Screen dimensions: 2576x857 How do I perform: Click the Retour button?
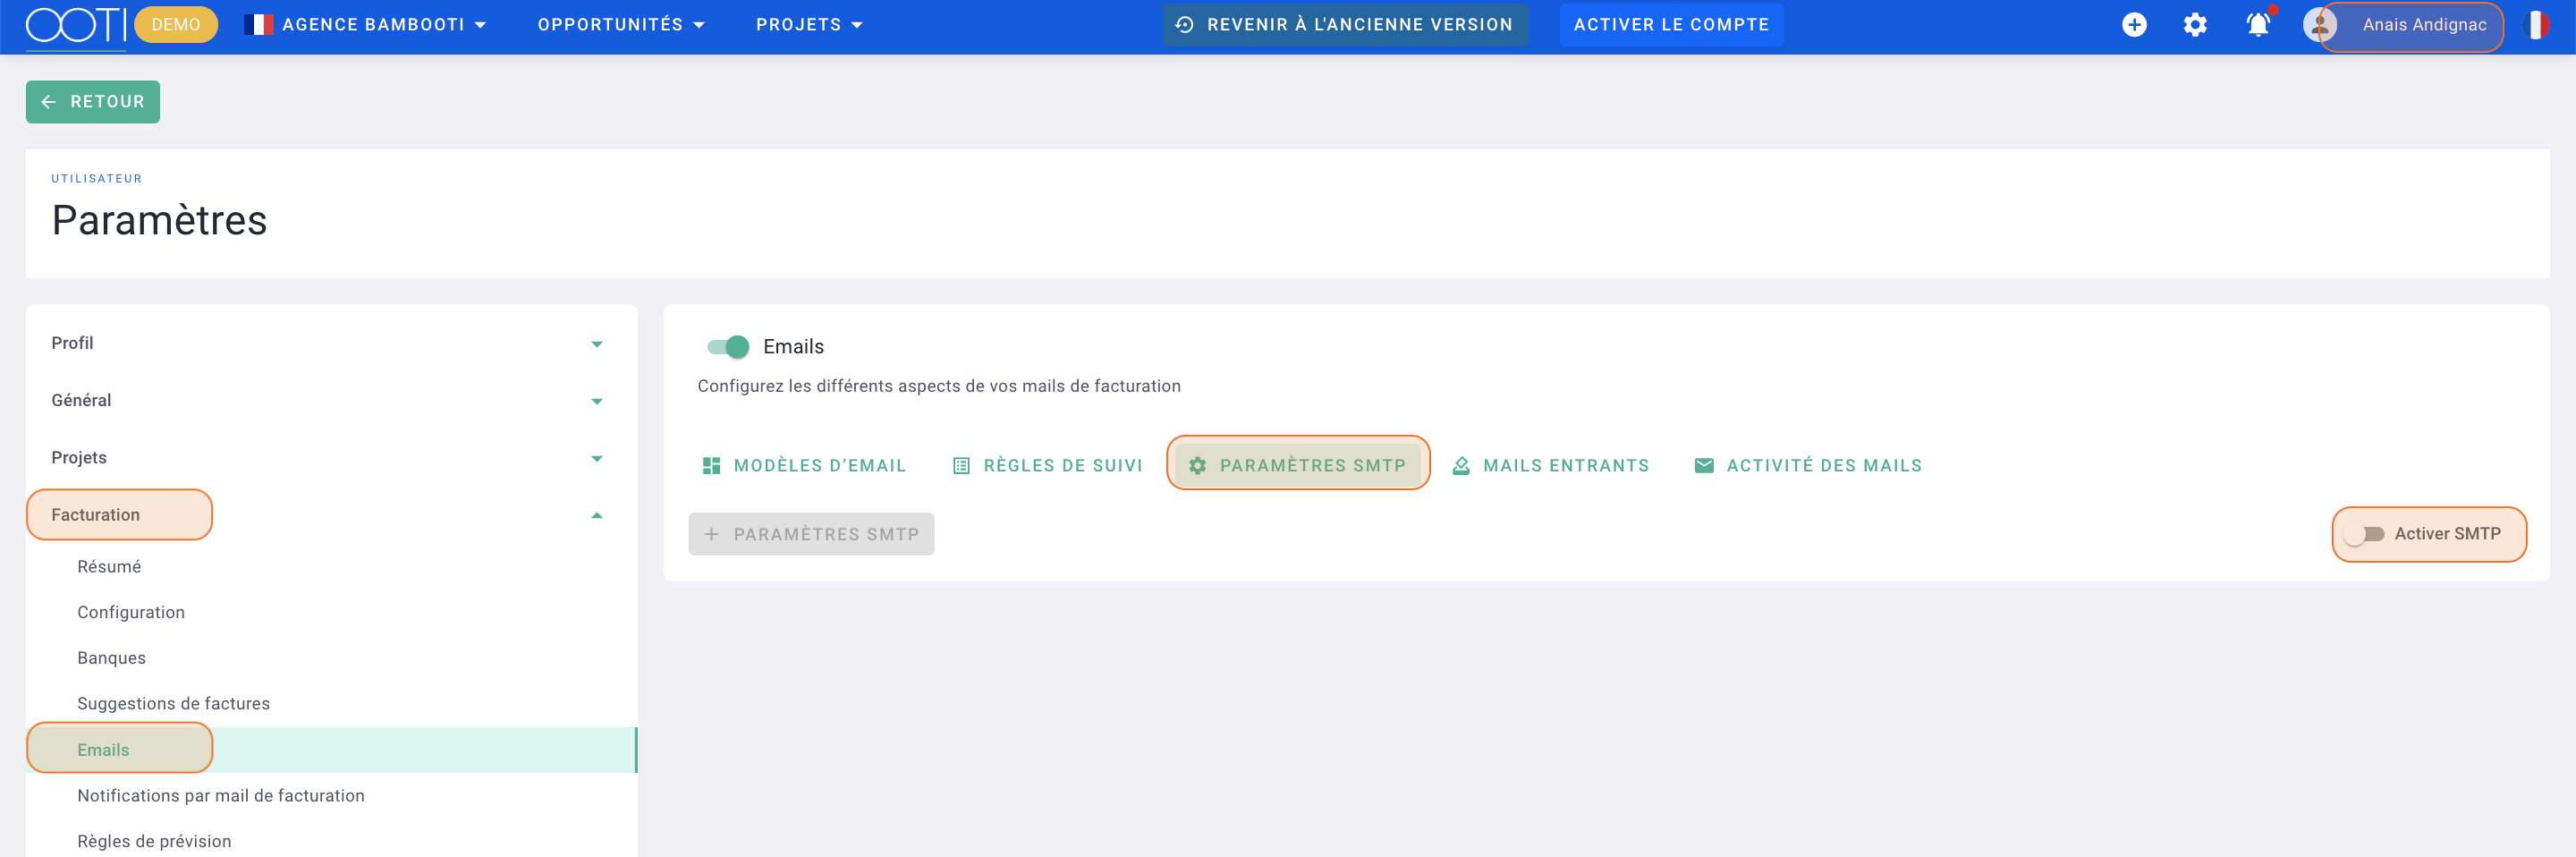click(x=93, y=102)
